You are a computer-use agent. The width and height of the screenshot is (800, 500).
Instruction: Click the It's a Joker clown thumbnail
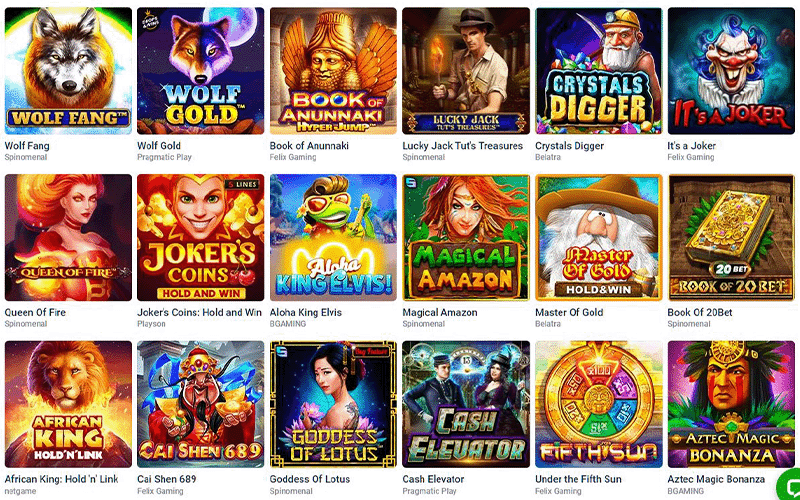pyautogui.click(x=731, y=71)
